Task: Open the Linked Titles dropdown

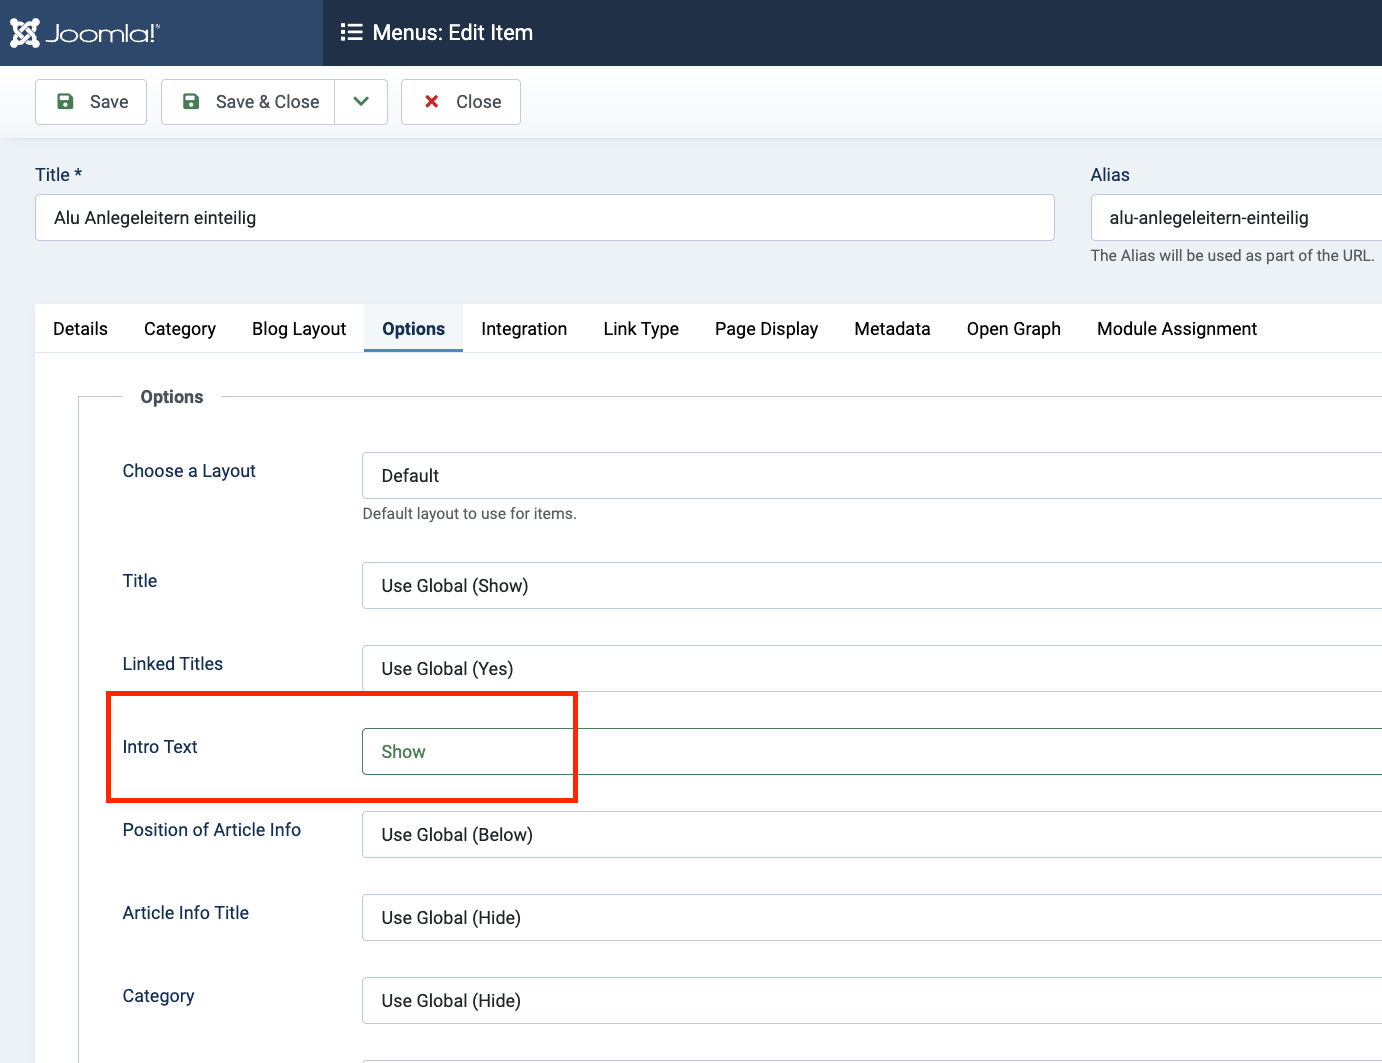Action: (870, 668)
